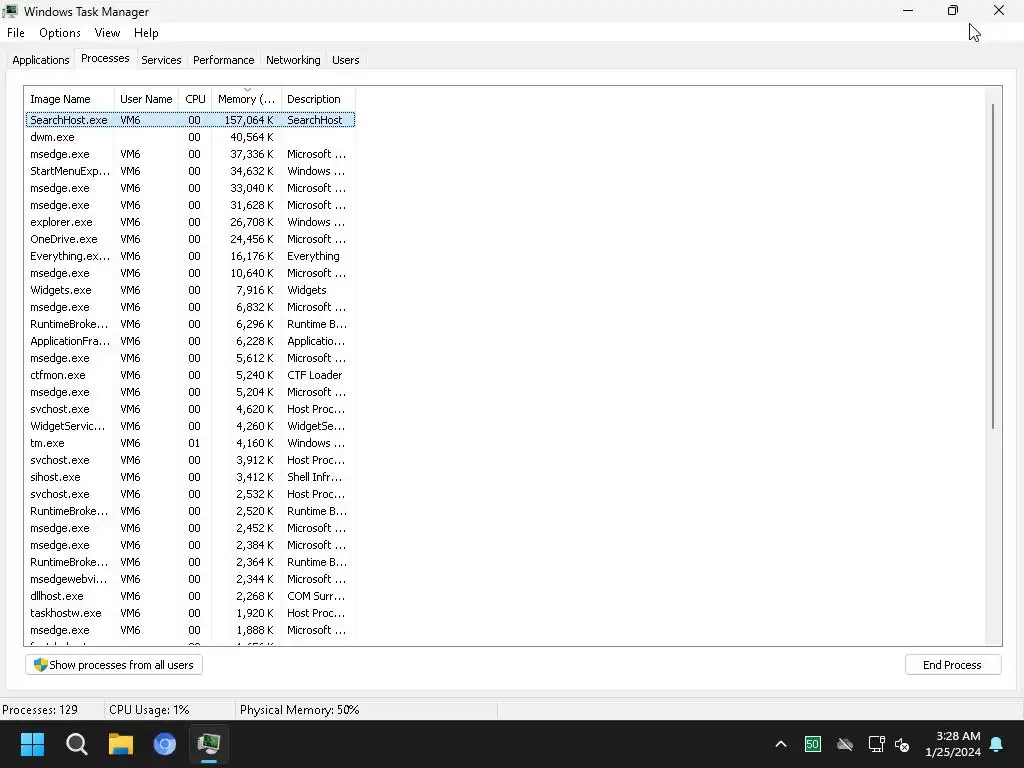Open the Windows Start menu icon

tap(32, 744)
